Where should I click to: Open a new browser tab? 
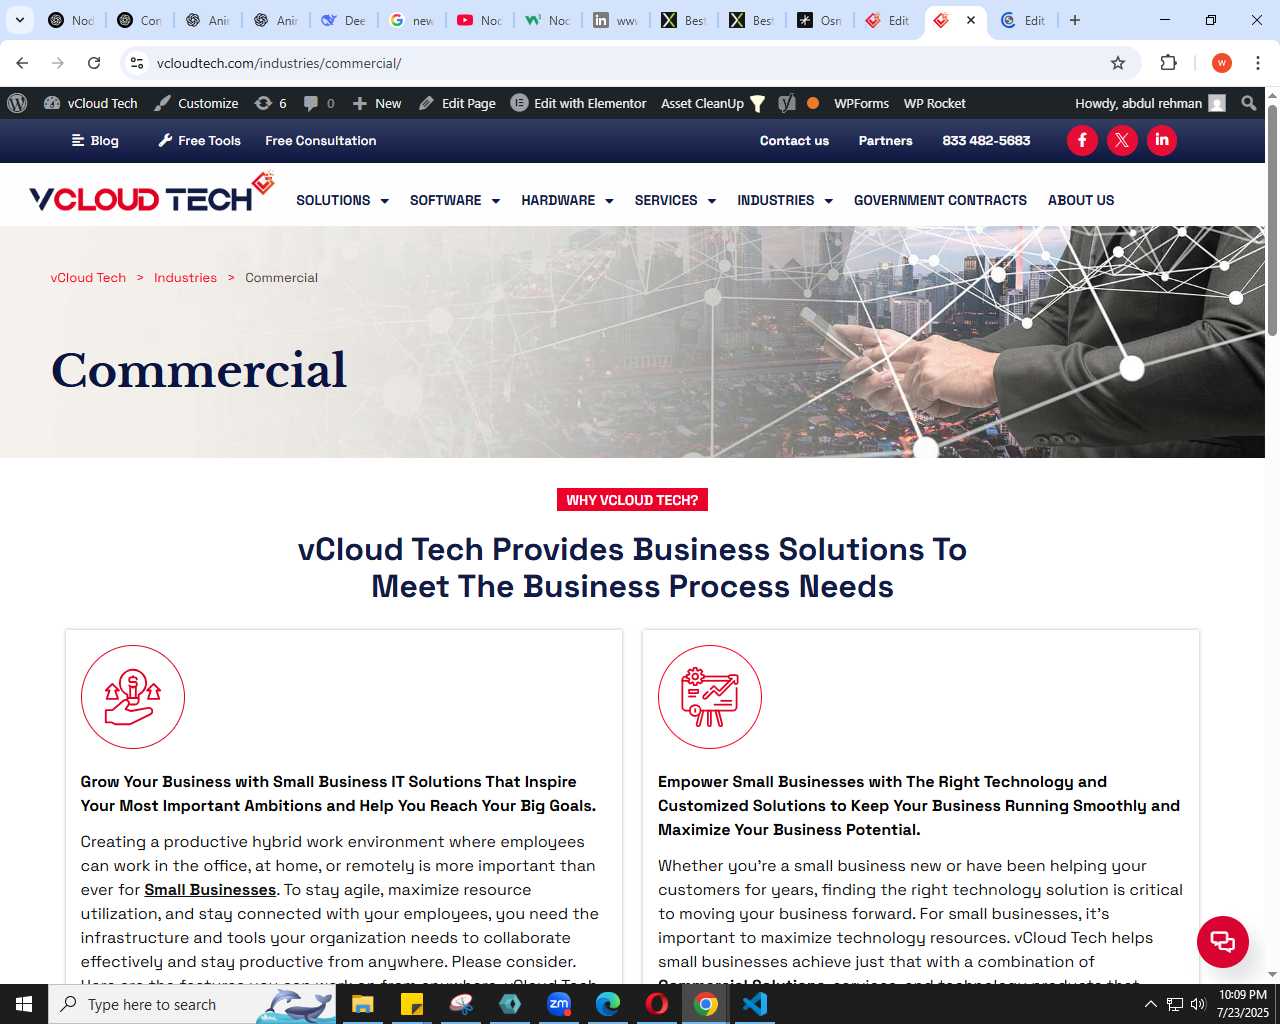pos(1075,20)
